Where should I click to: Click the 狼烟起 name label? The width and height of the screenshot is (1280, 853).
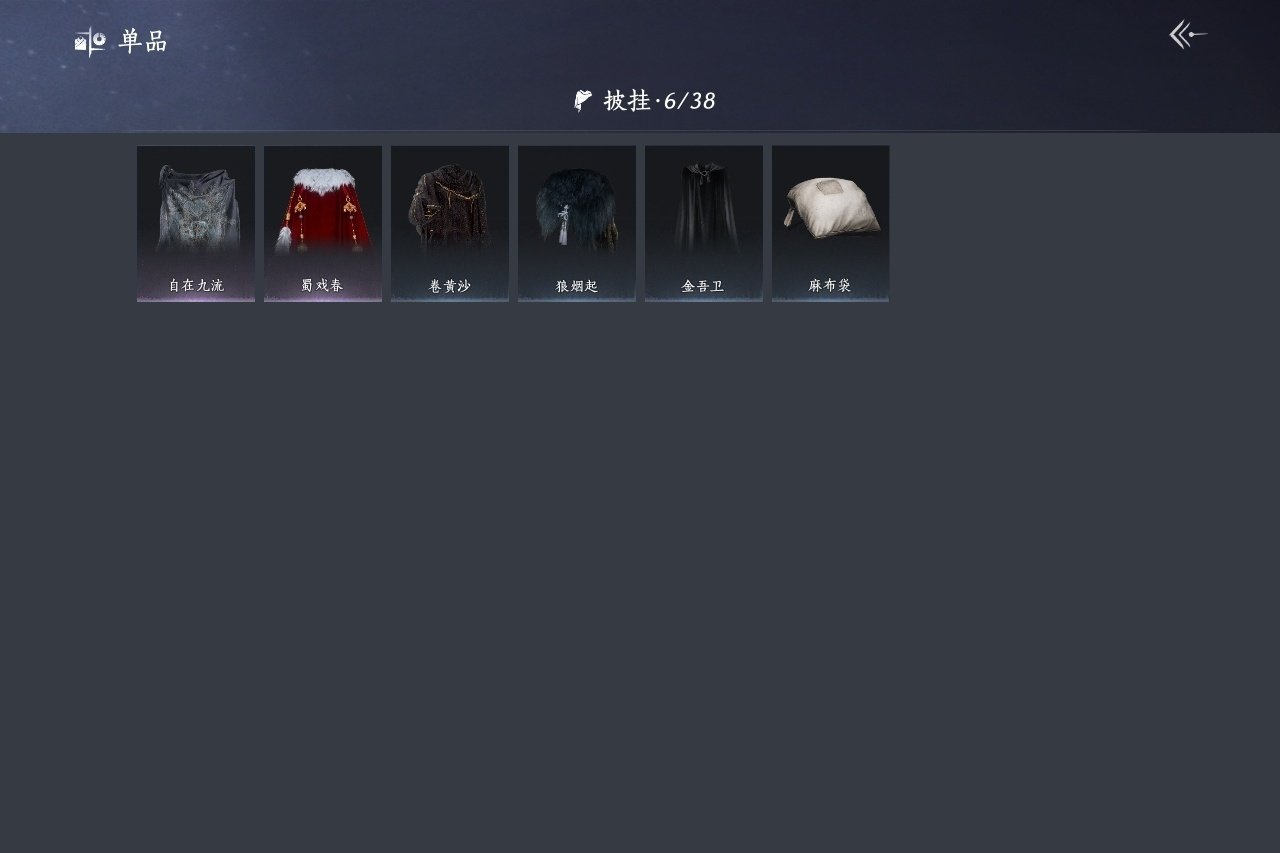577,286
